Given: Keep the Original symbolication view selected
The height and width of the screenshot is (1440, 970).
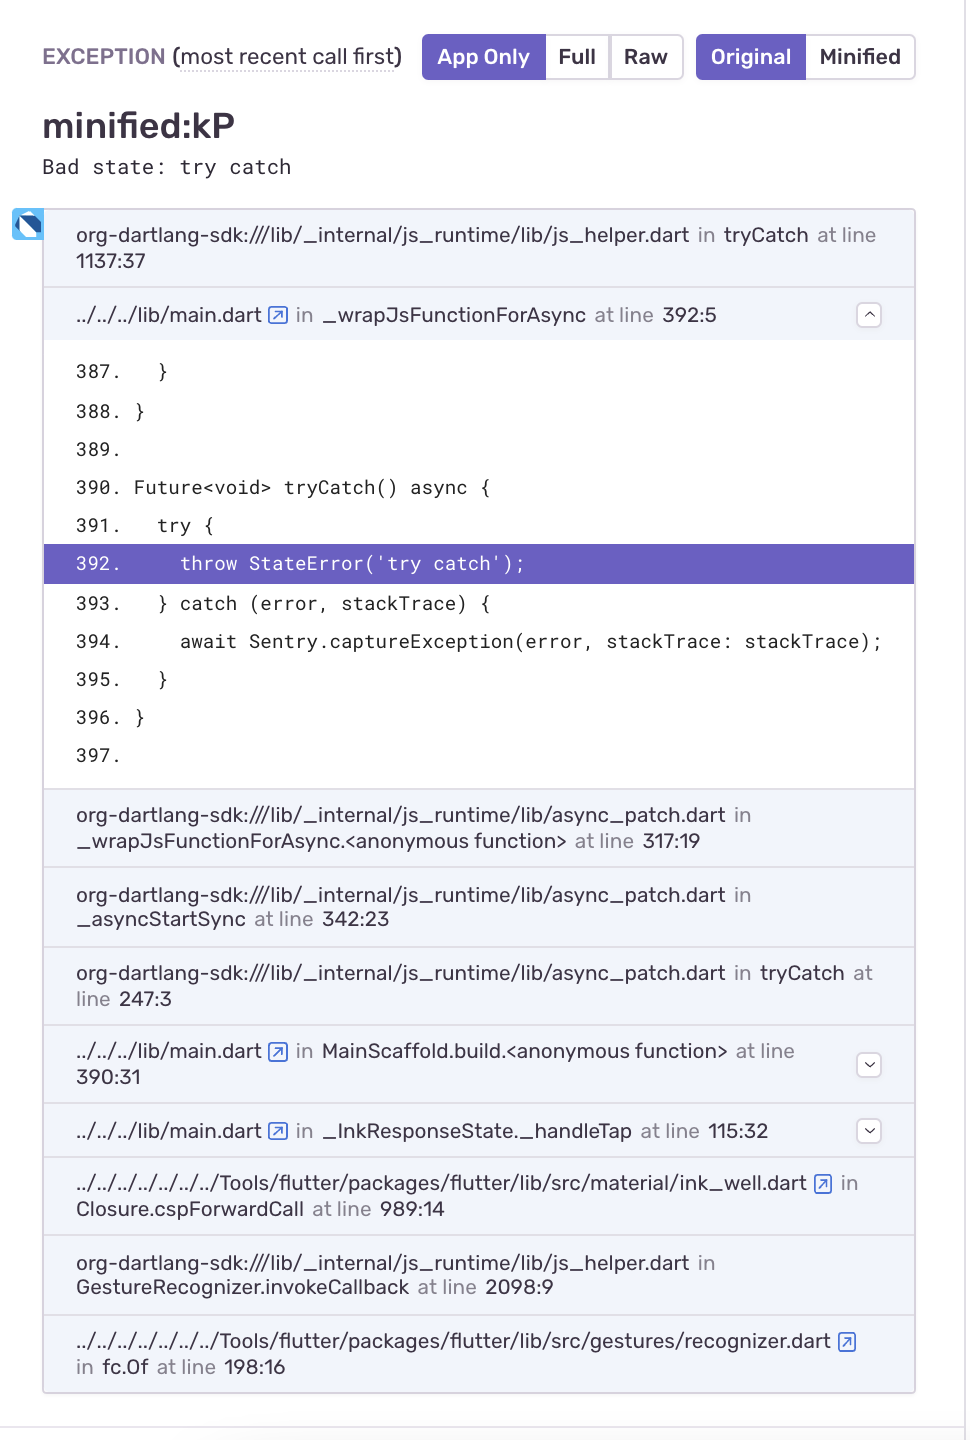Looking at the screenshot, I should 750,57.
